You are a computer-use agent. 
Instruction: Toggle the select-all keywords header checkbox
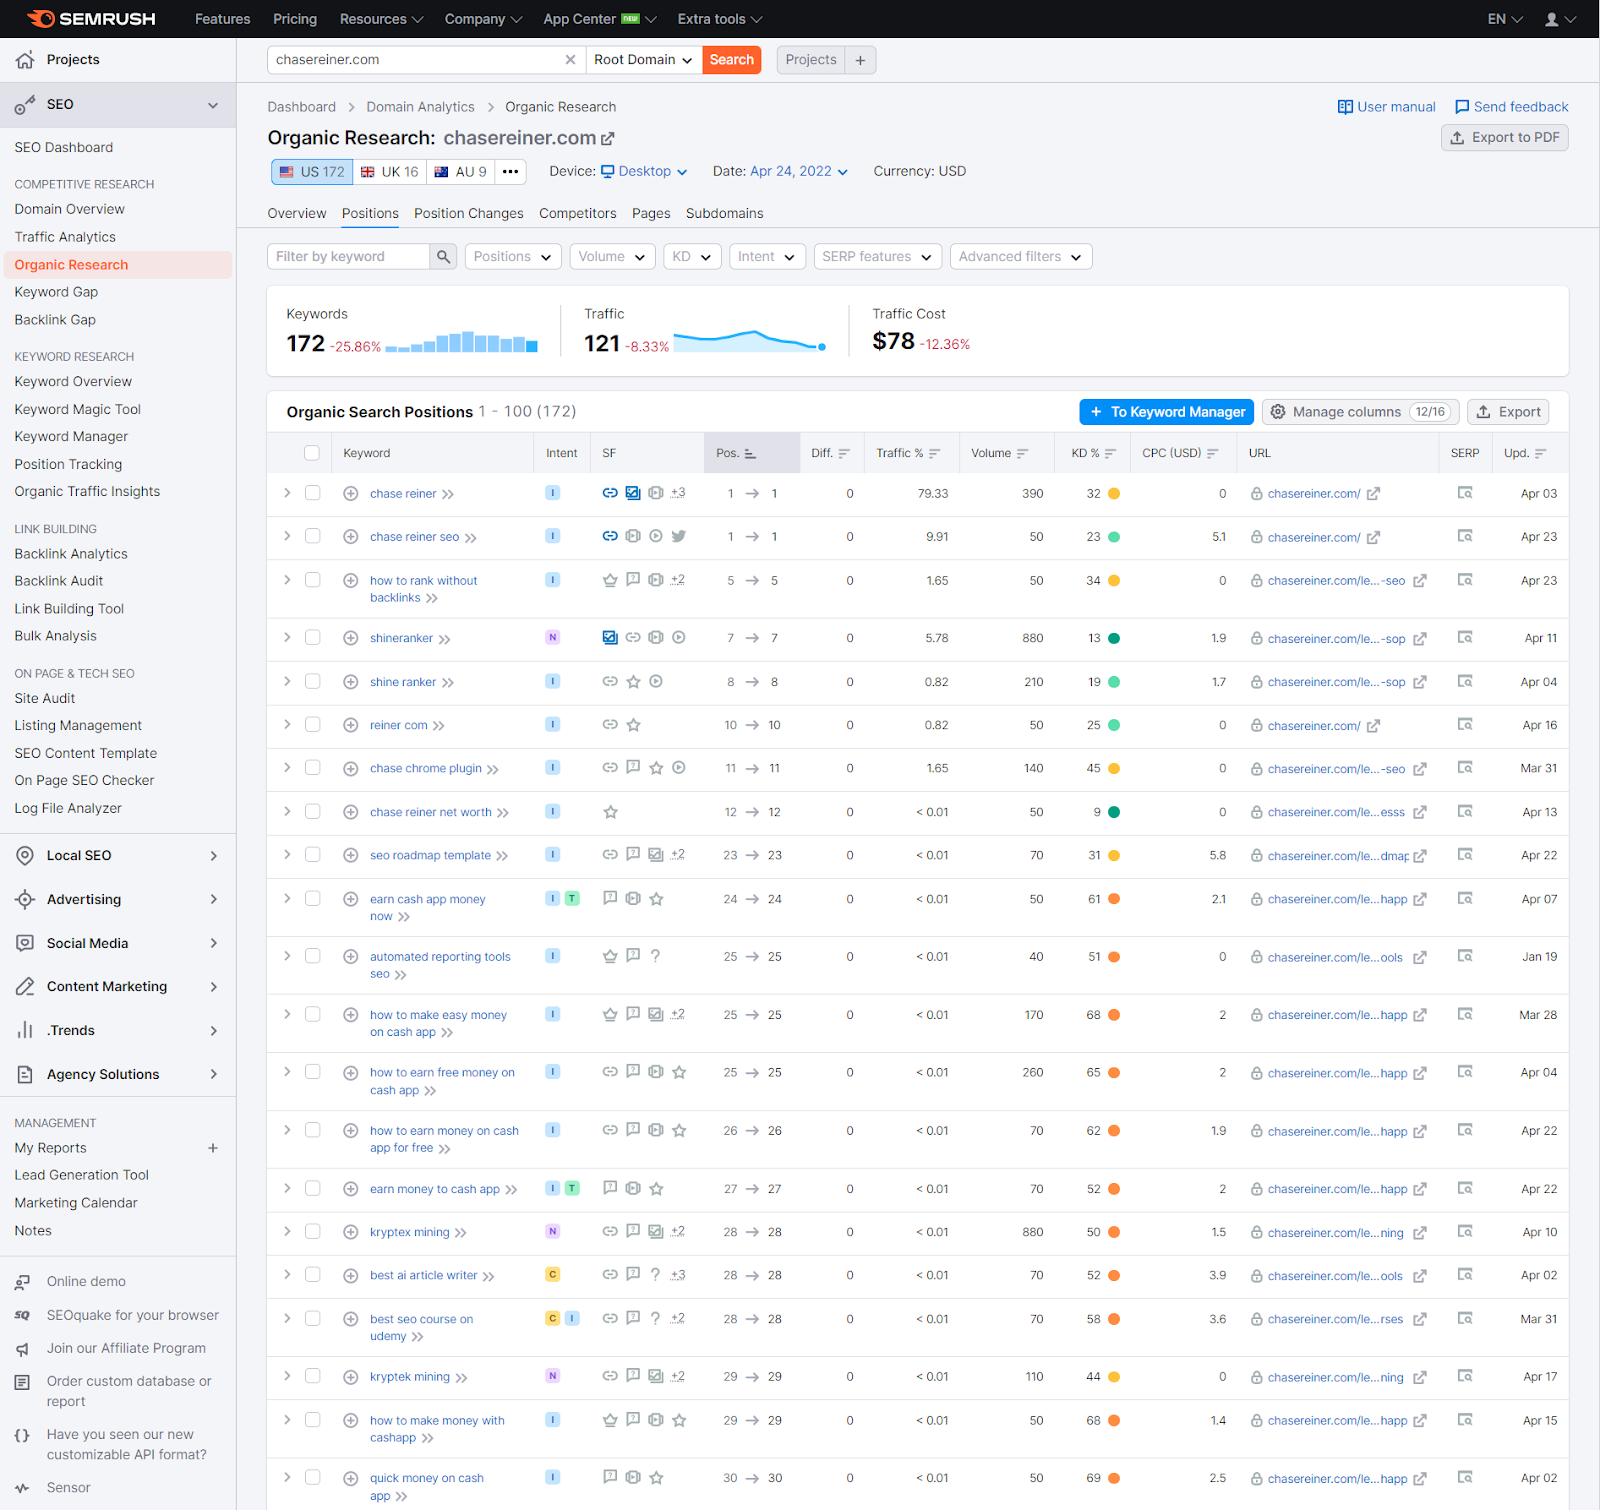(312, 453)
